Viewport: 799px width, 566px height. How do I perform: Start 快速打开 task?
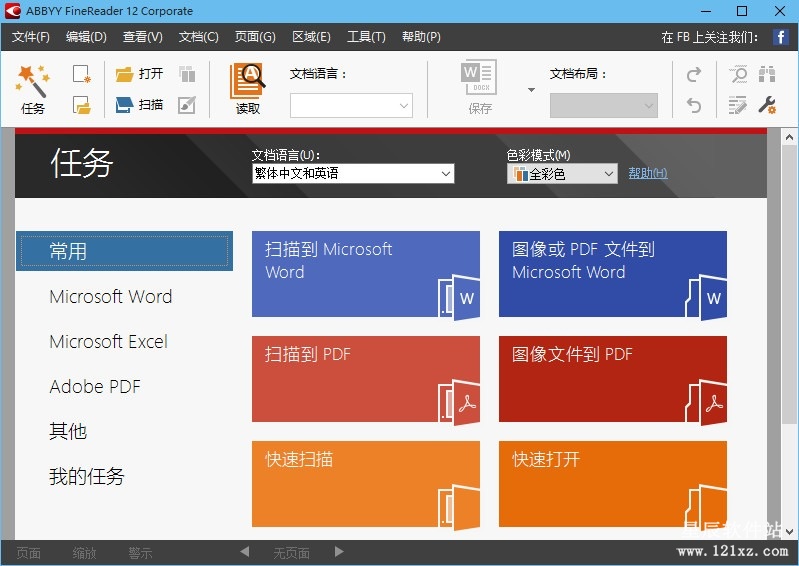pyautogui.click(x=612, y=484)
